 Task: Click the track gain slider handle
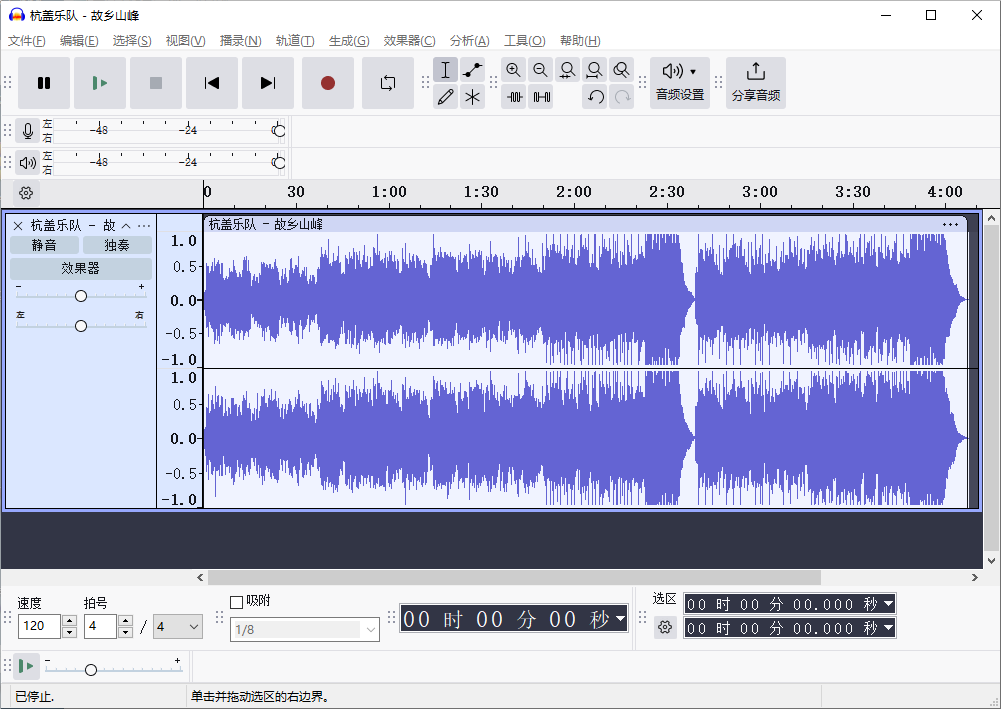80,295
